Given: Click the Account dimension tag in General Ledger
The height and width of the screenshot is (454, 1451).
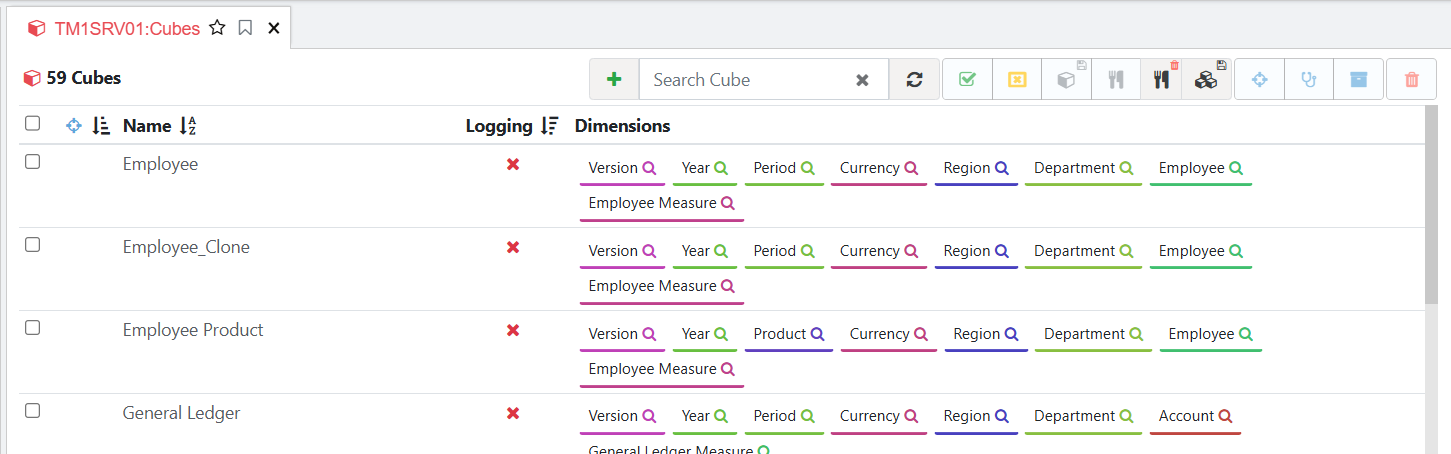Looking at the screenshot, I should [x=1195, y=416].
